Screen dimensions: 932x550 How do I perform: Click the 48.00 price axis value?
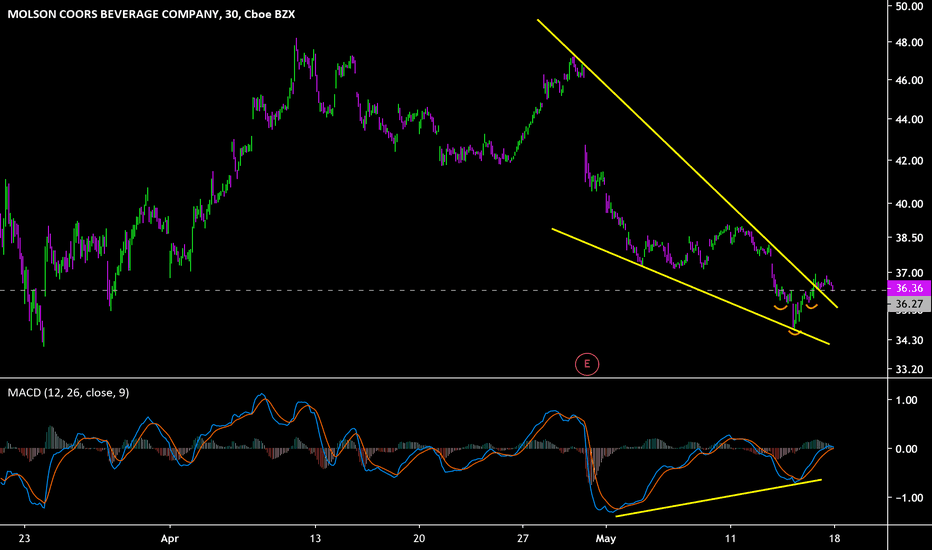(x=909, y=43)
